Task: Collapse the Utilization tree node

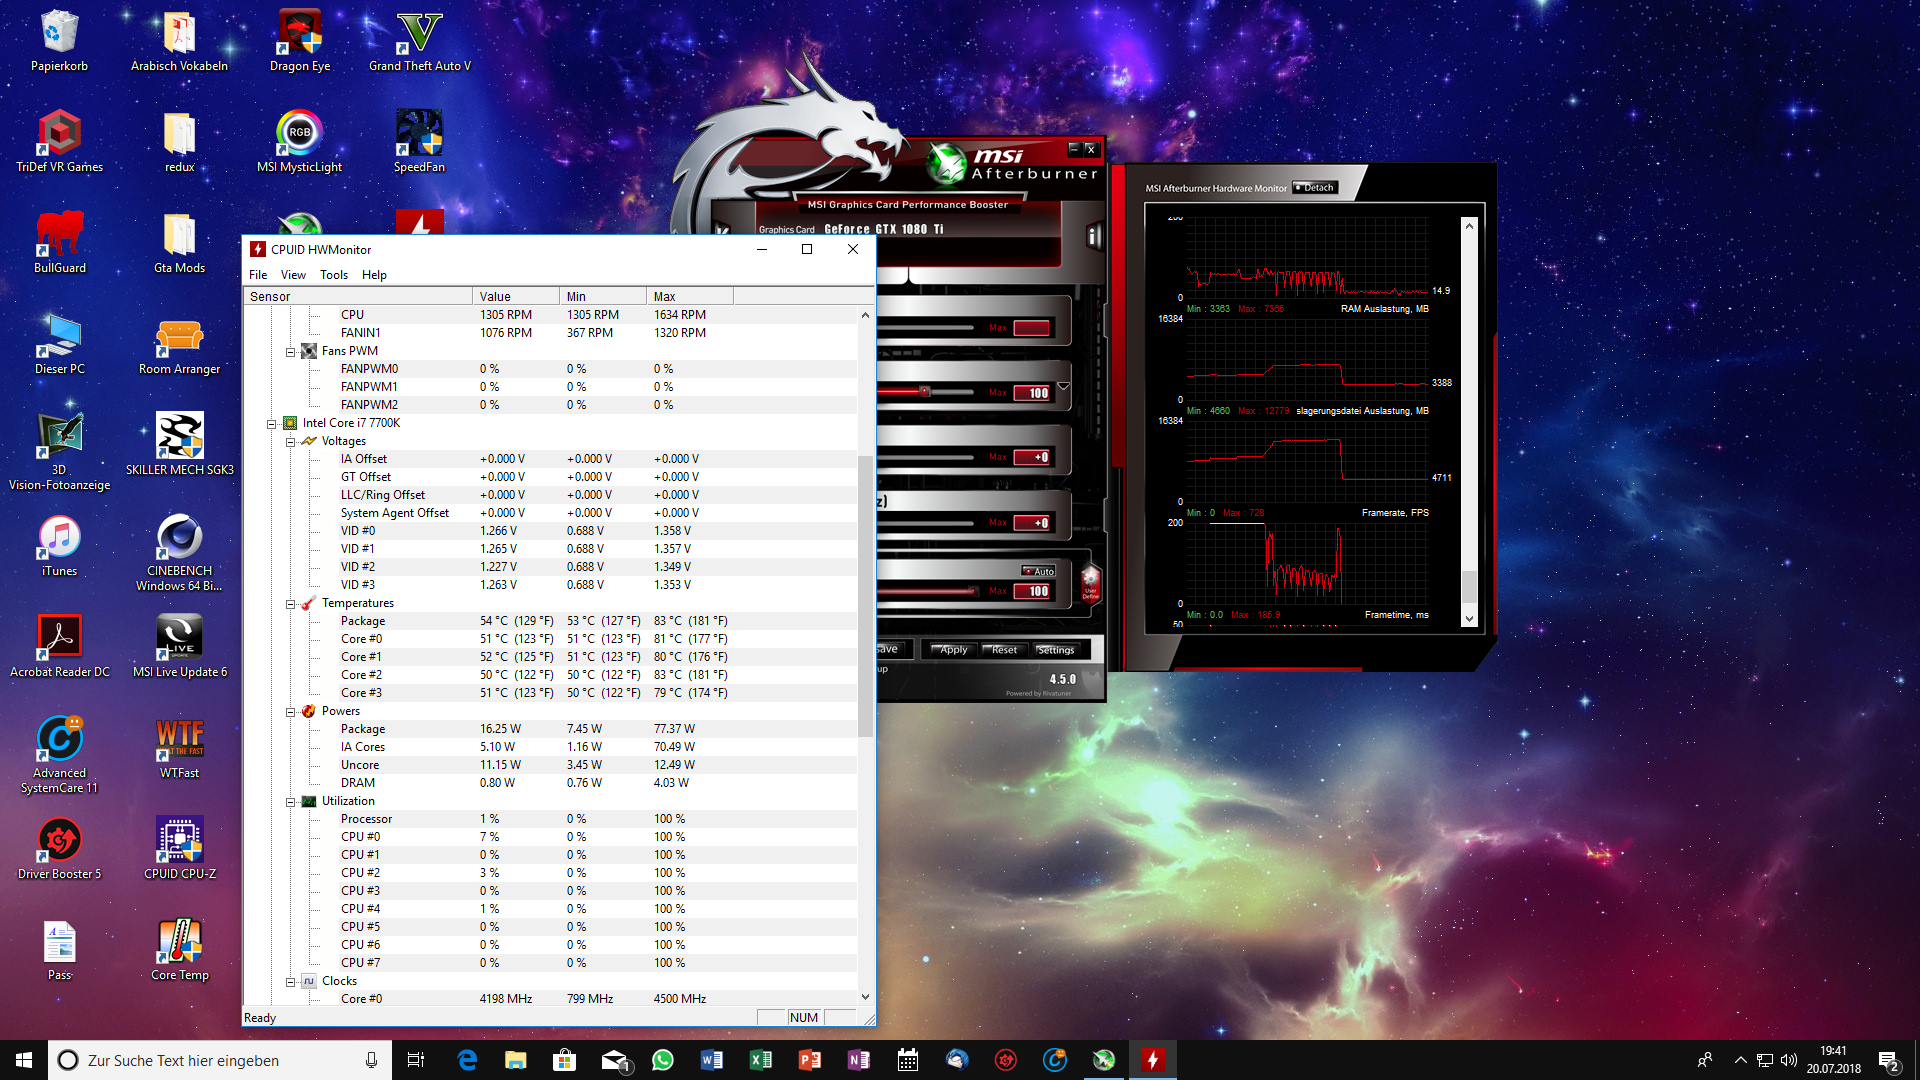Action: coord(291,802)
